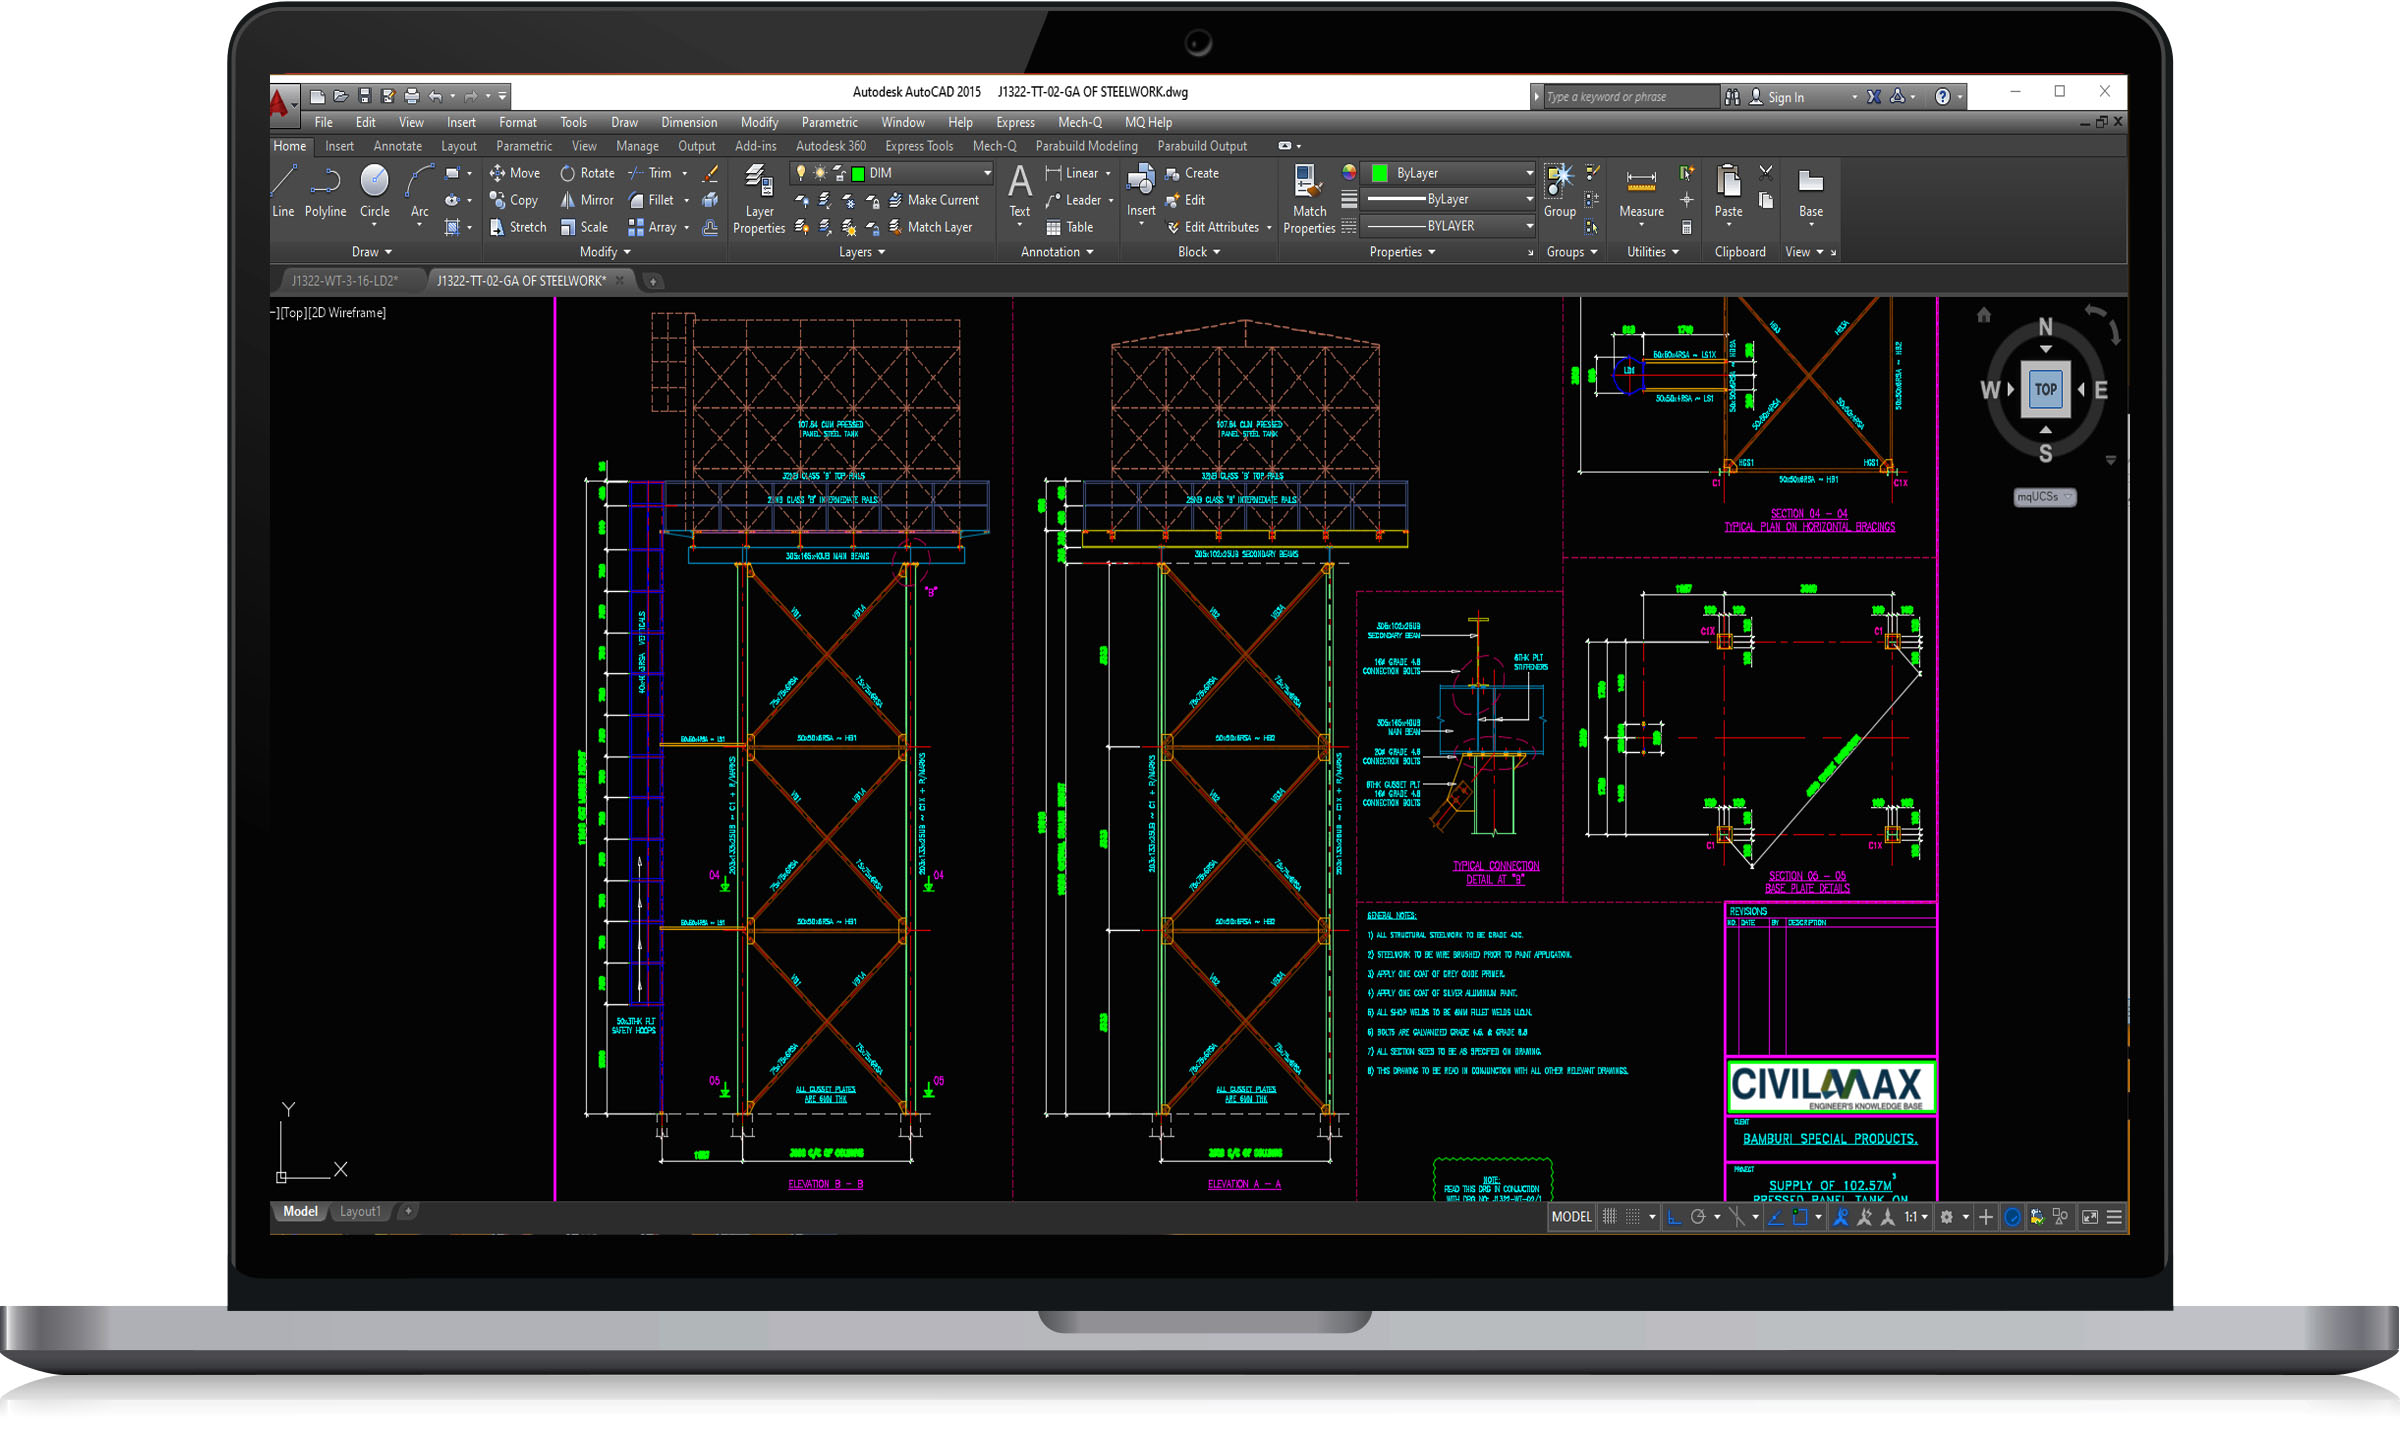2400x1444 pixels.
Task: Toggle ortho mode in status bar
Action: point(1674,1217)
